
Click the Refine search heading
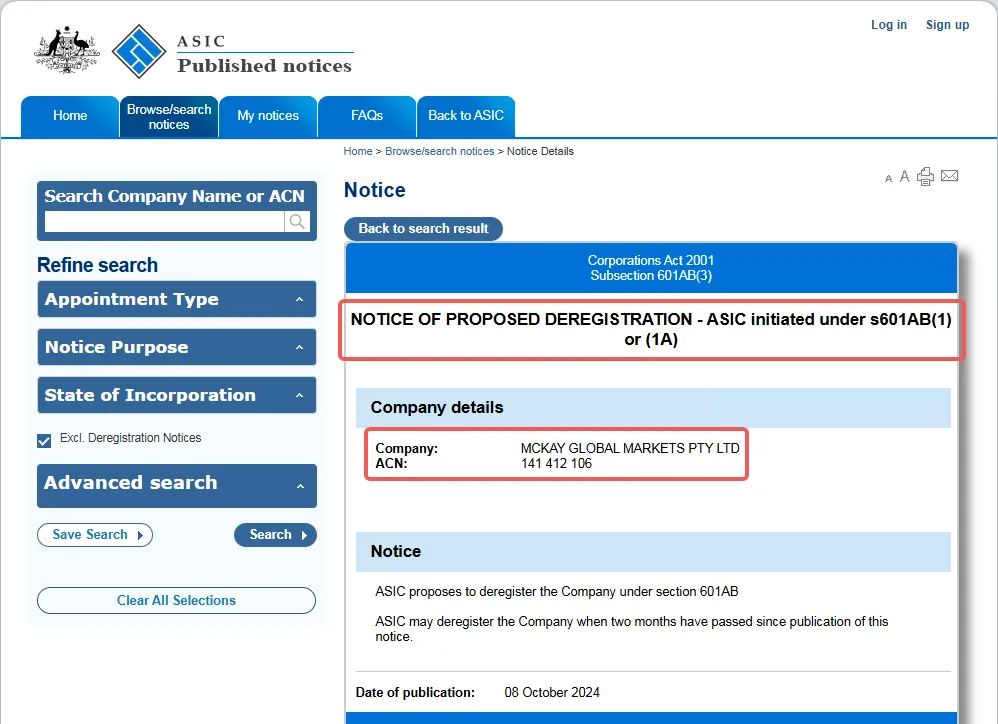tap(97, 265)
